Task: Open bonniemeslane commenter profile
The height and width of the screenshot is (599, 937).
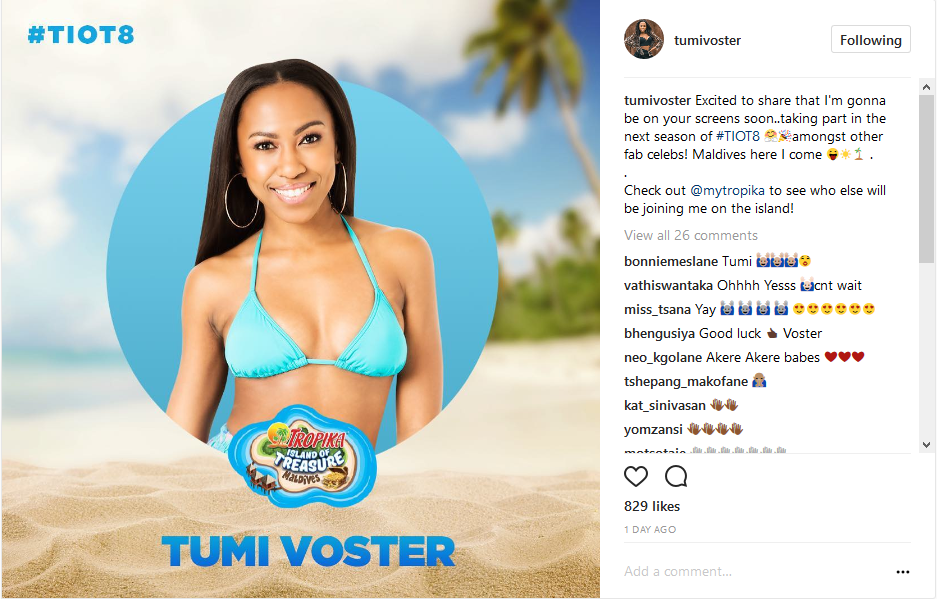Action: click(x=670, y=262)
